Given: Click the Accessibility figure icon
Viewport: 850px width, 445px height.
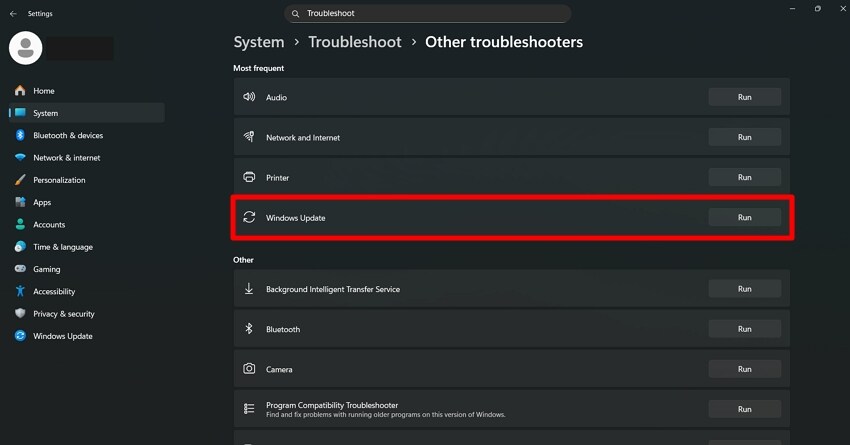Looking at the screenshot, I should pyautogui.click(x=20, y=291).
